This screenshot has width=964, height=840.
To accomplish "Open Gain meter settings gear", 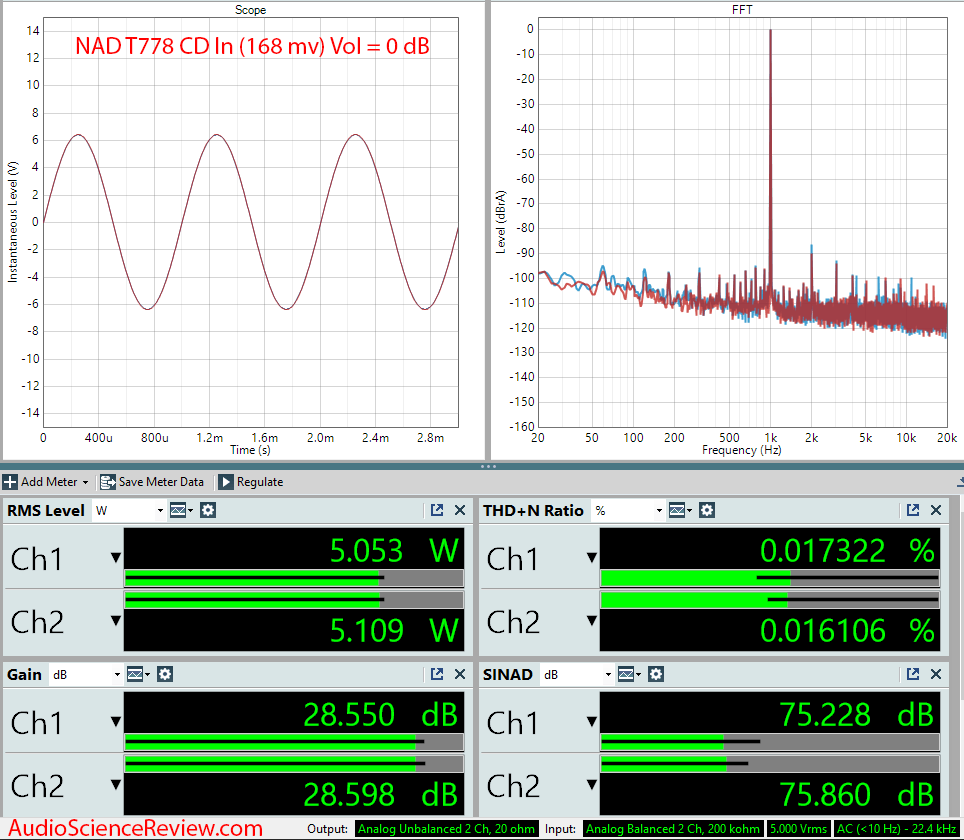I will [165, 675].
